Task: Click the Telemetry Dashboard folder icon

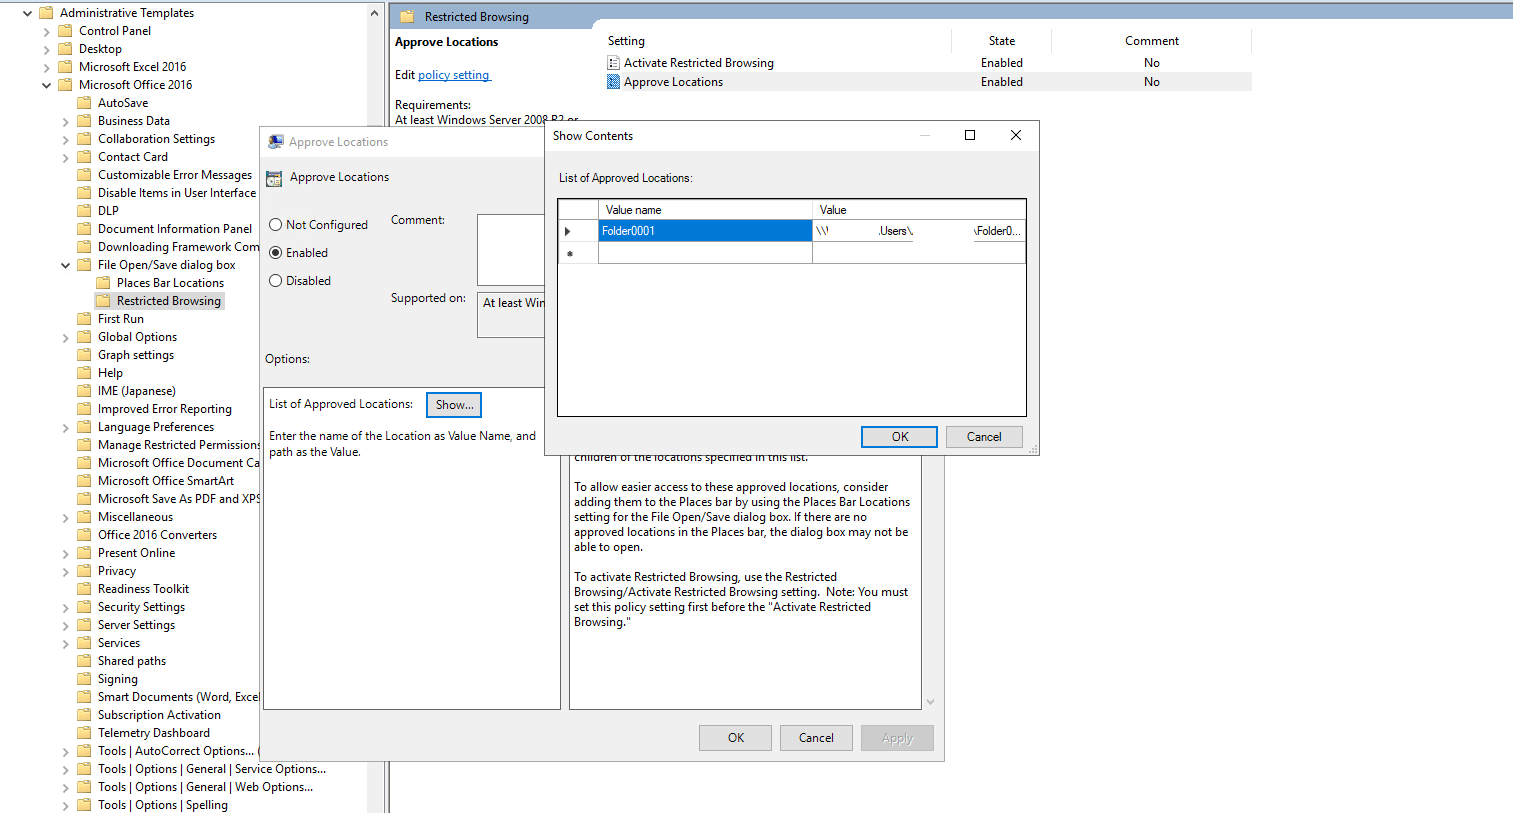Action: [86, 732]
